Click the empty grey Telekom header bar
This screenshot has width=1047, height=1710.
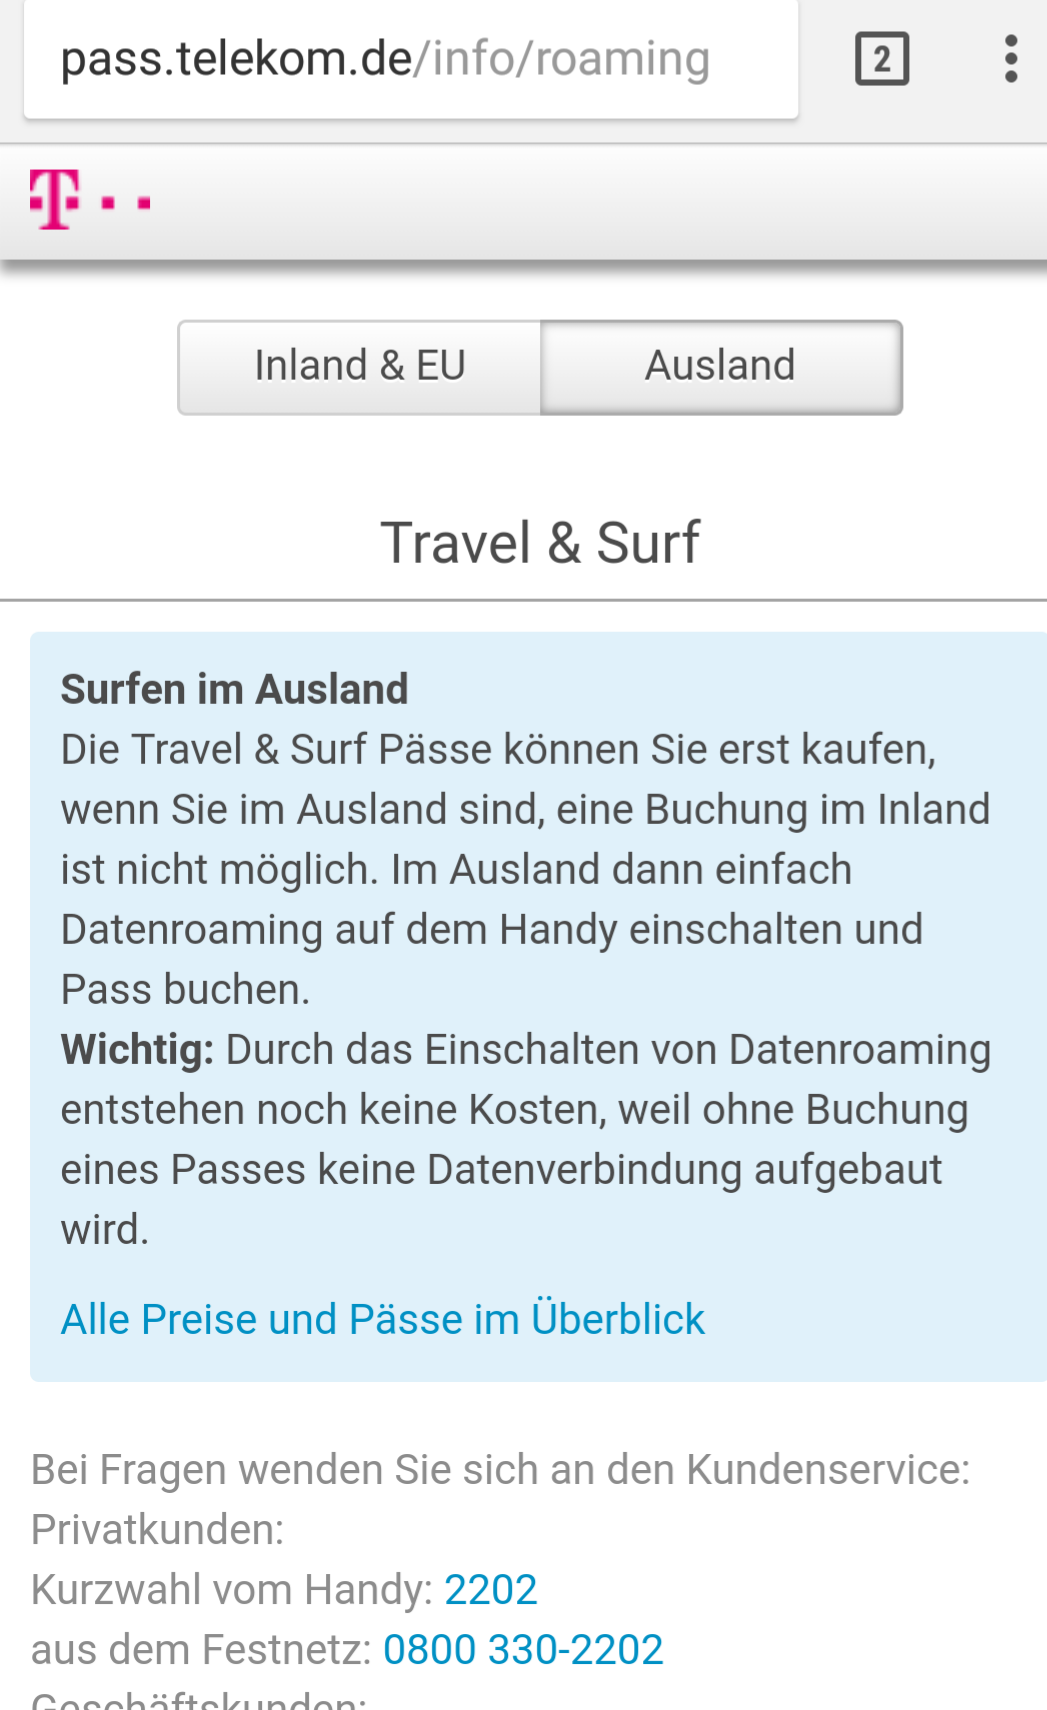[600, 202]
